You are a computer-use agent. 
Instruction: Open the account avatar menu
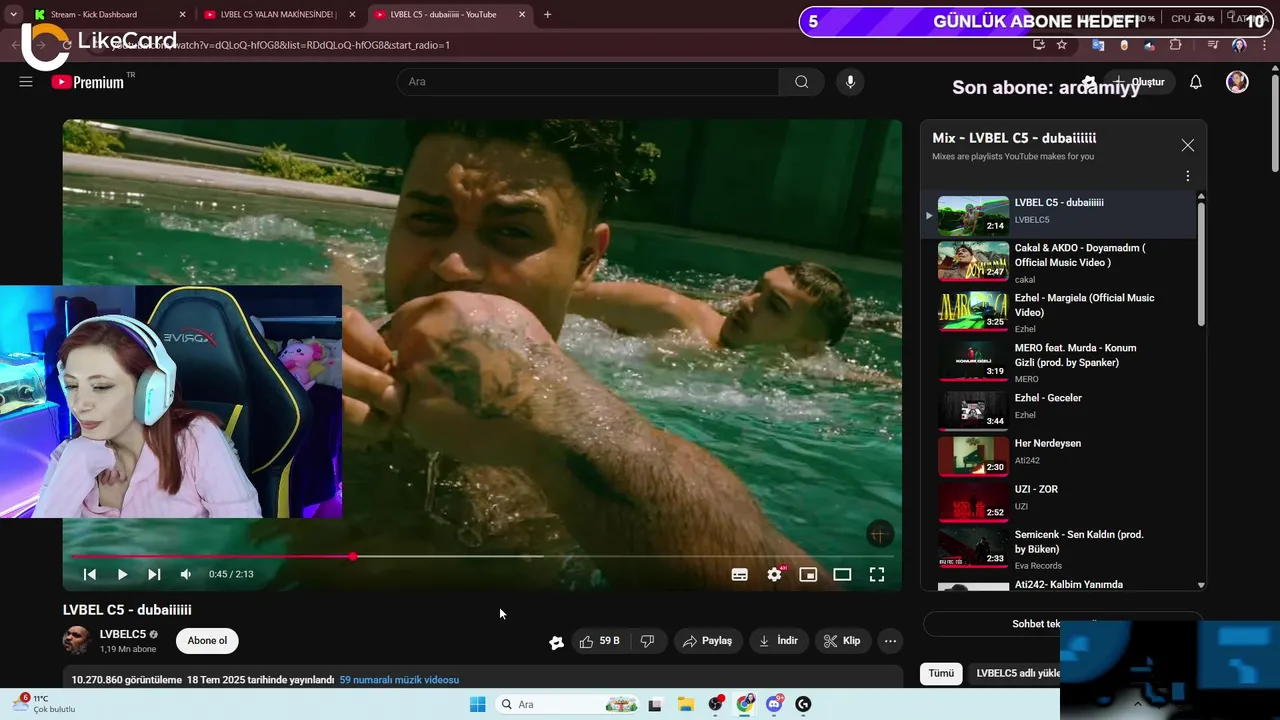[x=1237, y=82]
